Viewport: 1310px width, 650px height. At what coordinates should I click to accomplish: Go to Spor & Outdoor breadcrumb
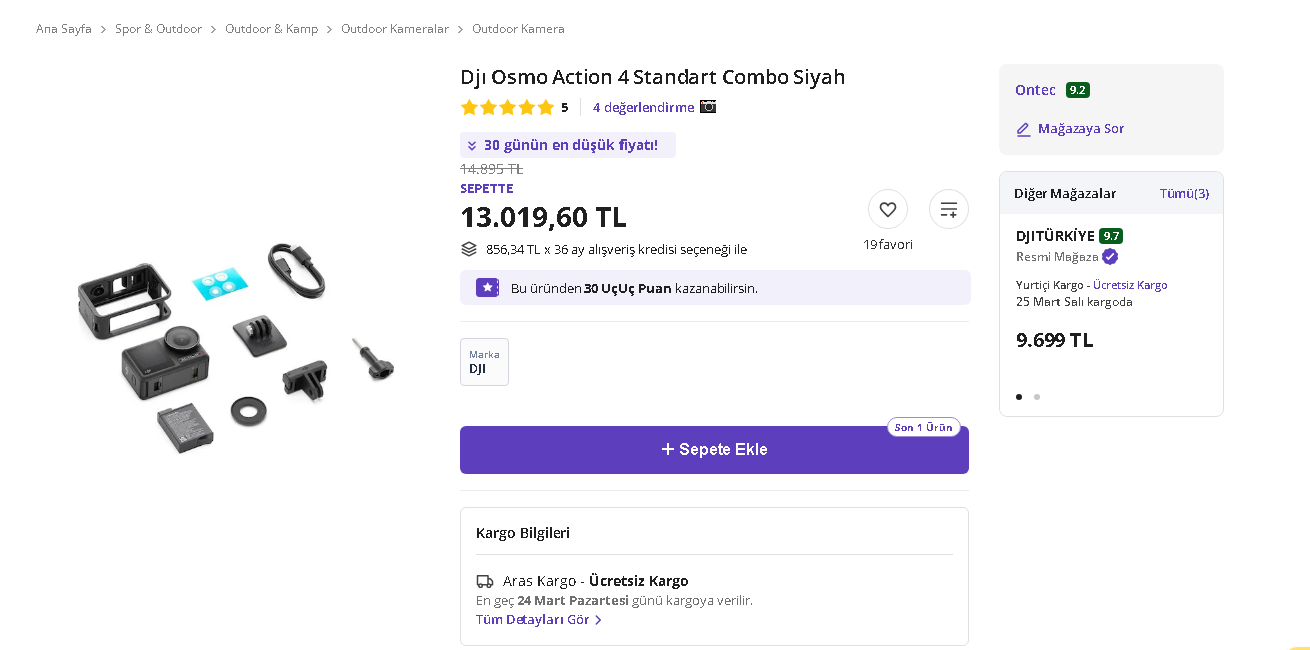tap(158, 29)
